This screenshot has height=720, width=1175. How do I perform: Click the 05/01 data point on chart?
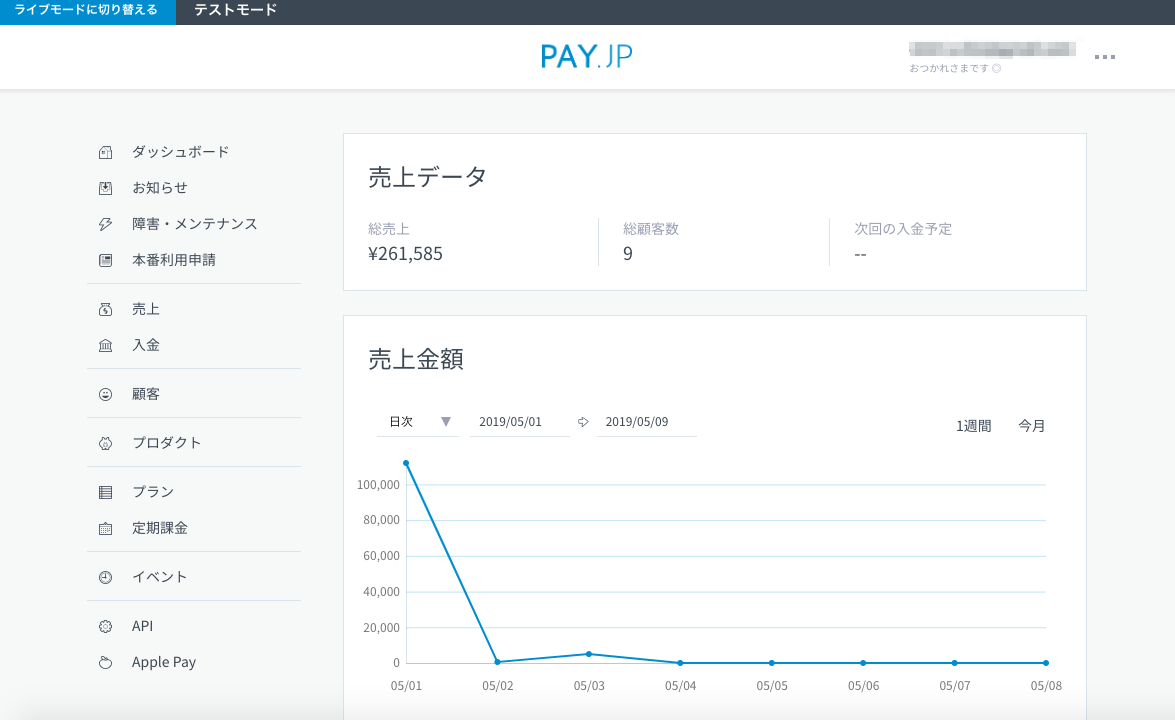[406, 463]
